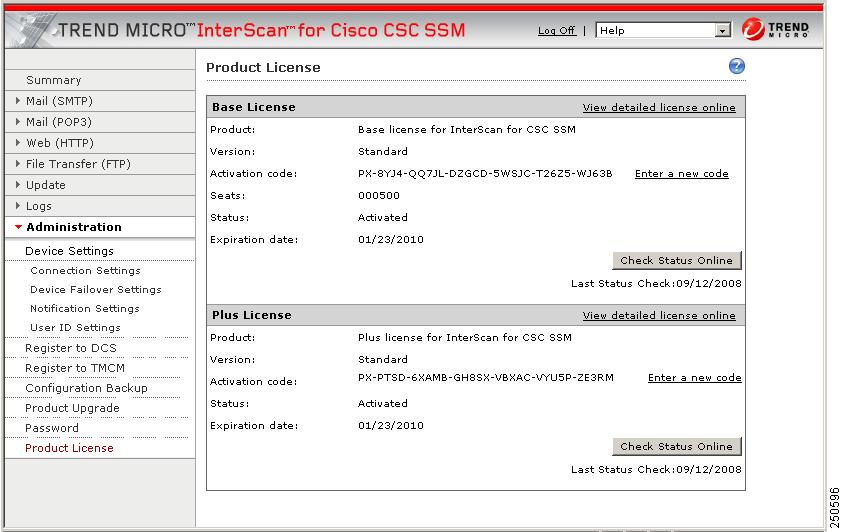Open Mail (SMTP) section

(60, 101)
